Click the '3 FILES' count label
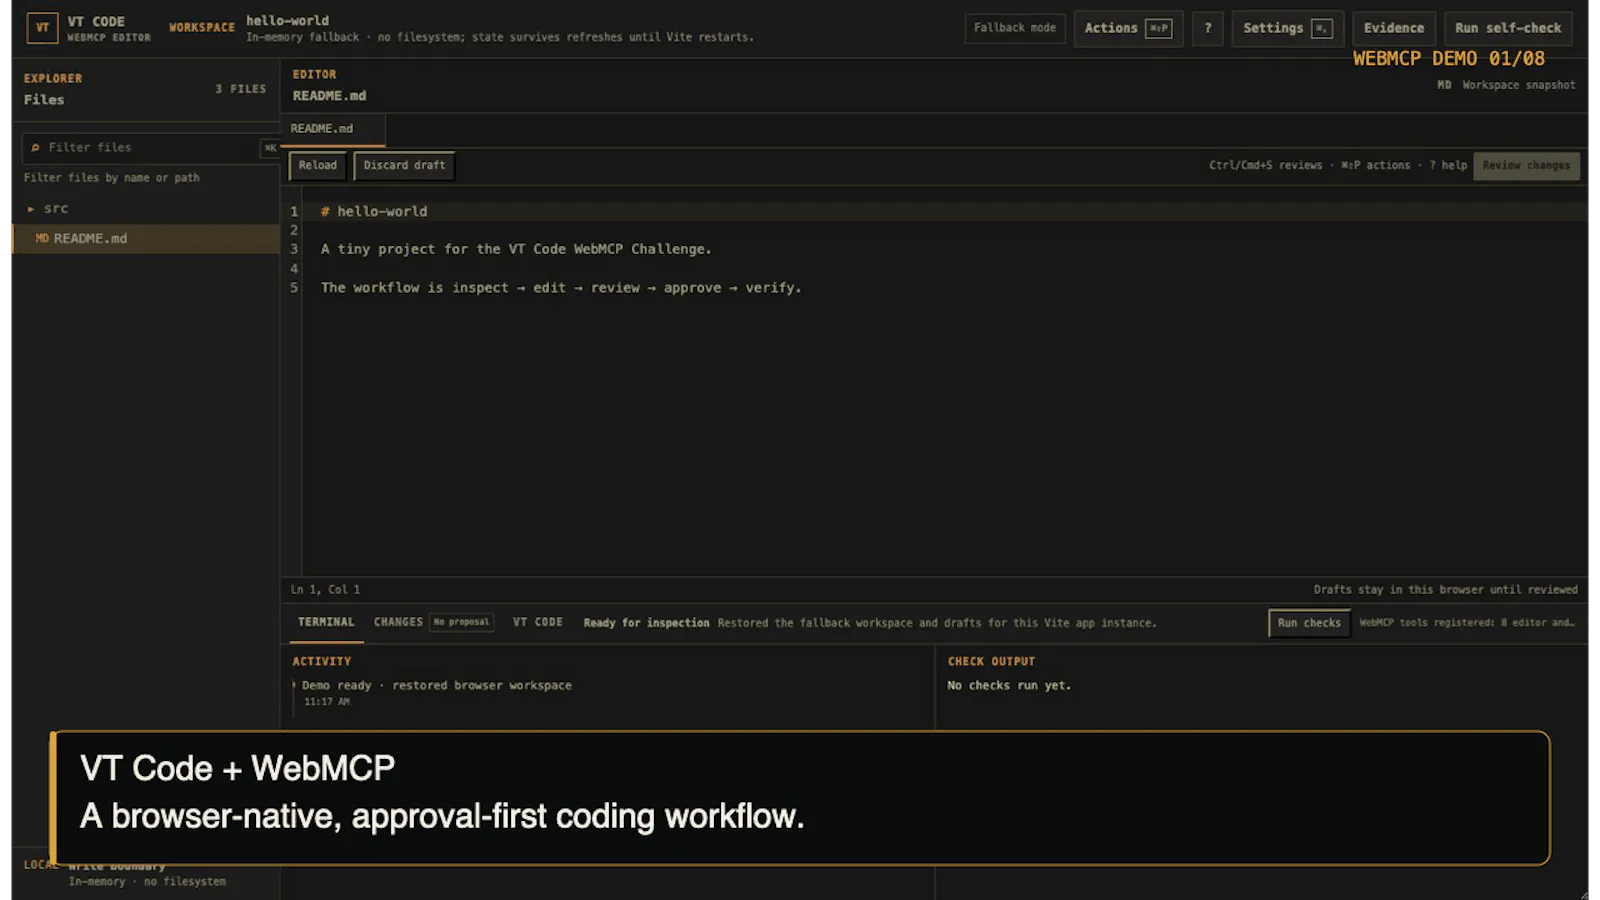The width and height of the screenshot is (1600, 900). 241,89
